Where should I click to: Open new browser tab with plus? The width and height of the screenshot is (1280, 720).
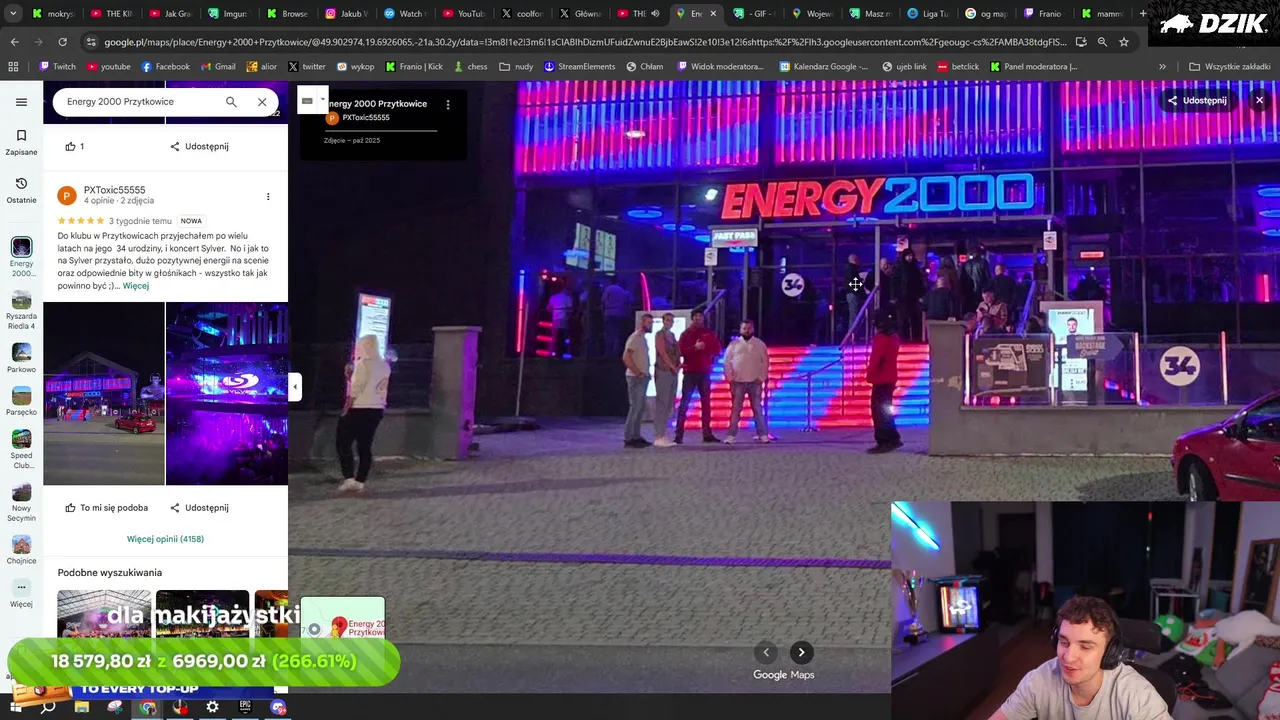click(x=1143, y=14)
